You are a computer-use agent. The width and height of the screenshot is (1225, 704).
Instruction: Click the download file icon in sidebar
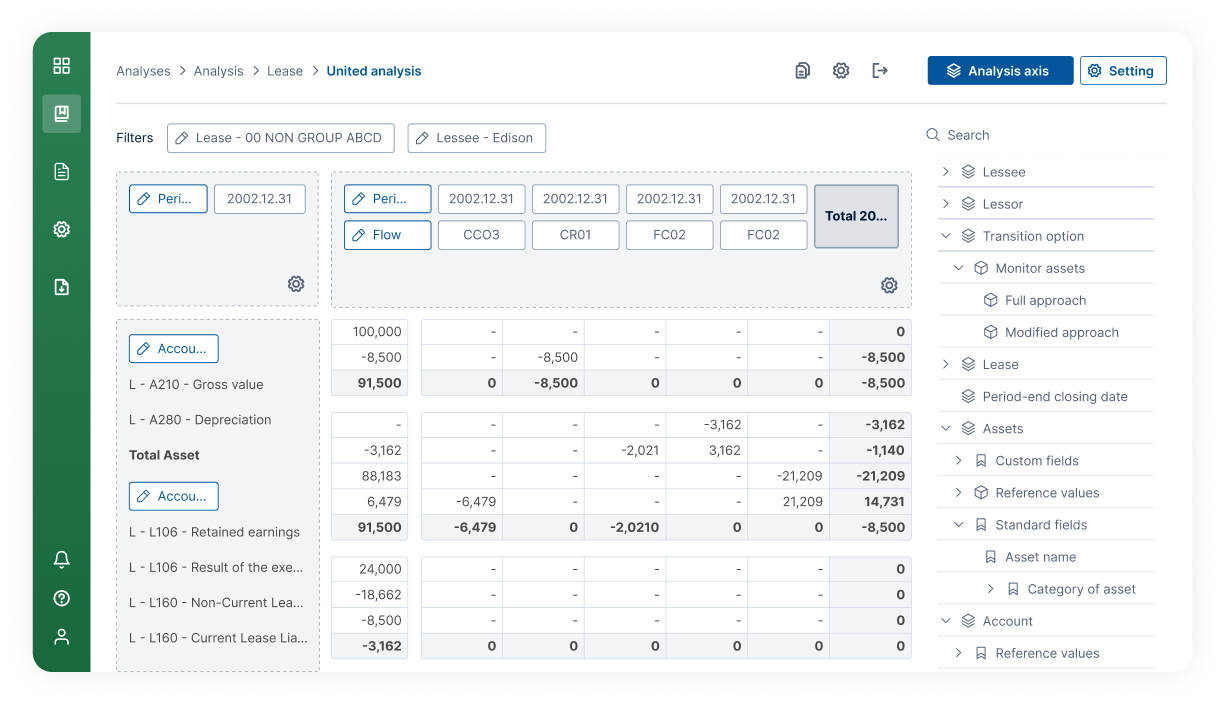click(62, 288)
